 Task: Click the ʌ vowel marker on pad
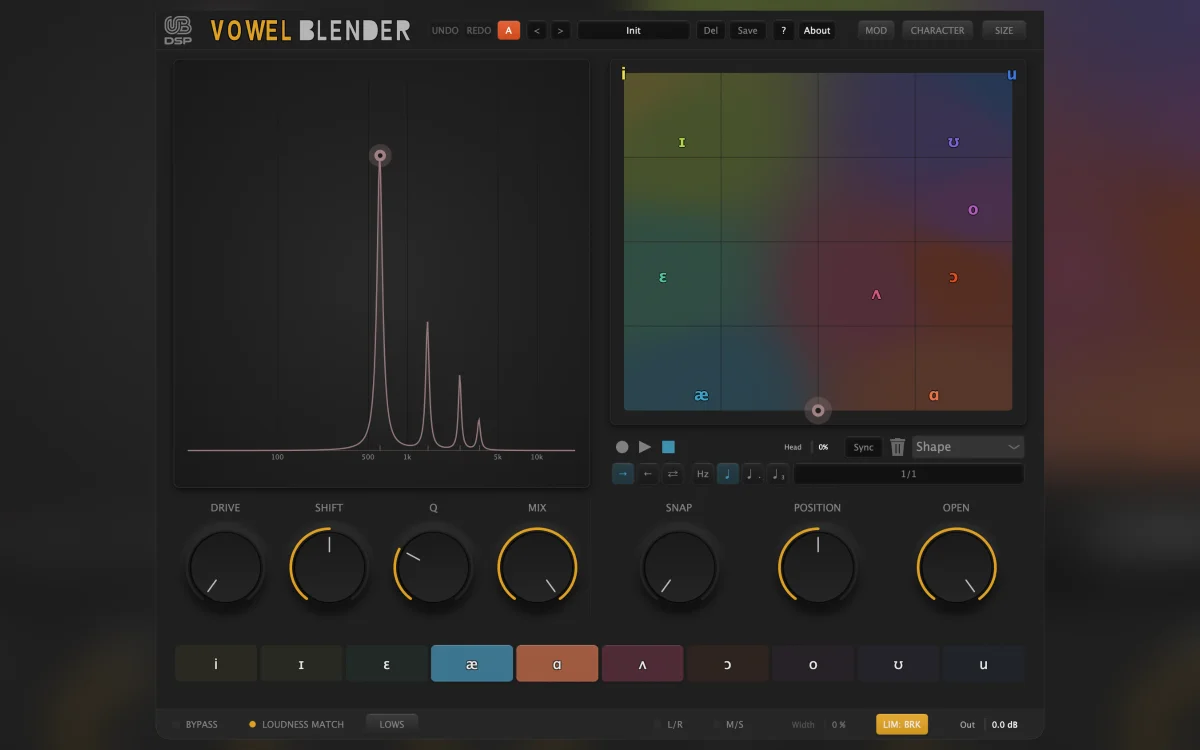pyautogui.click(x=876, y=294)
